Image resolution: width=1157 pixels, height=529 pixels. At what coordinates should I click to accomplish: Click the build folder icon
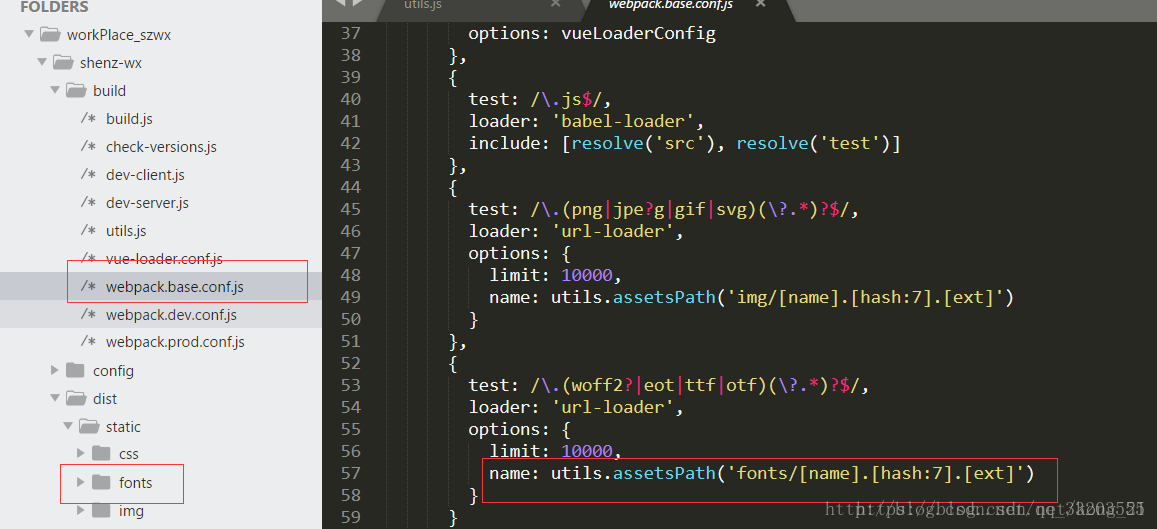pyautogui.click(x=76, y=91)
